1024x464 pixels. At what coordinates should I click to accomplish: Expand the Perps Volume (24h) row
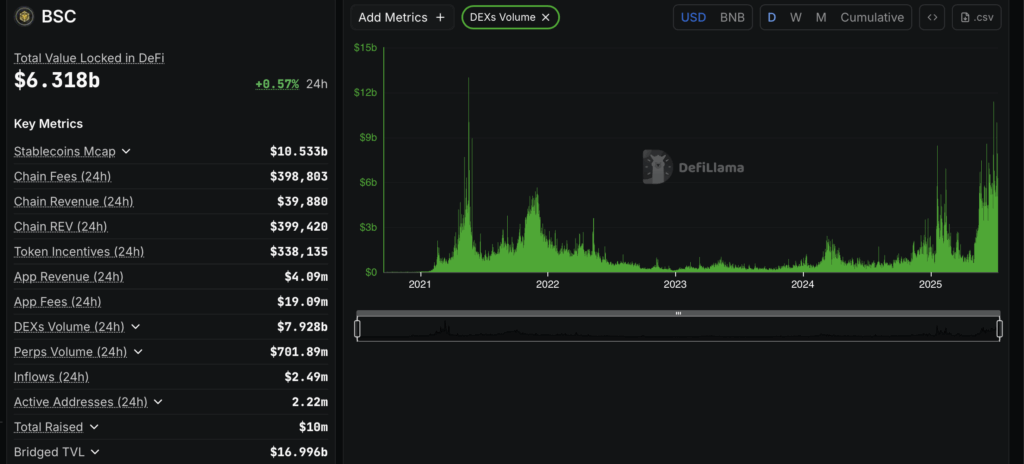point(138,352)
